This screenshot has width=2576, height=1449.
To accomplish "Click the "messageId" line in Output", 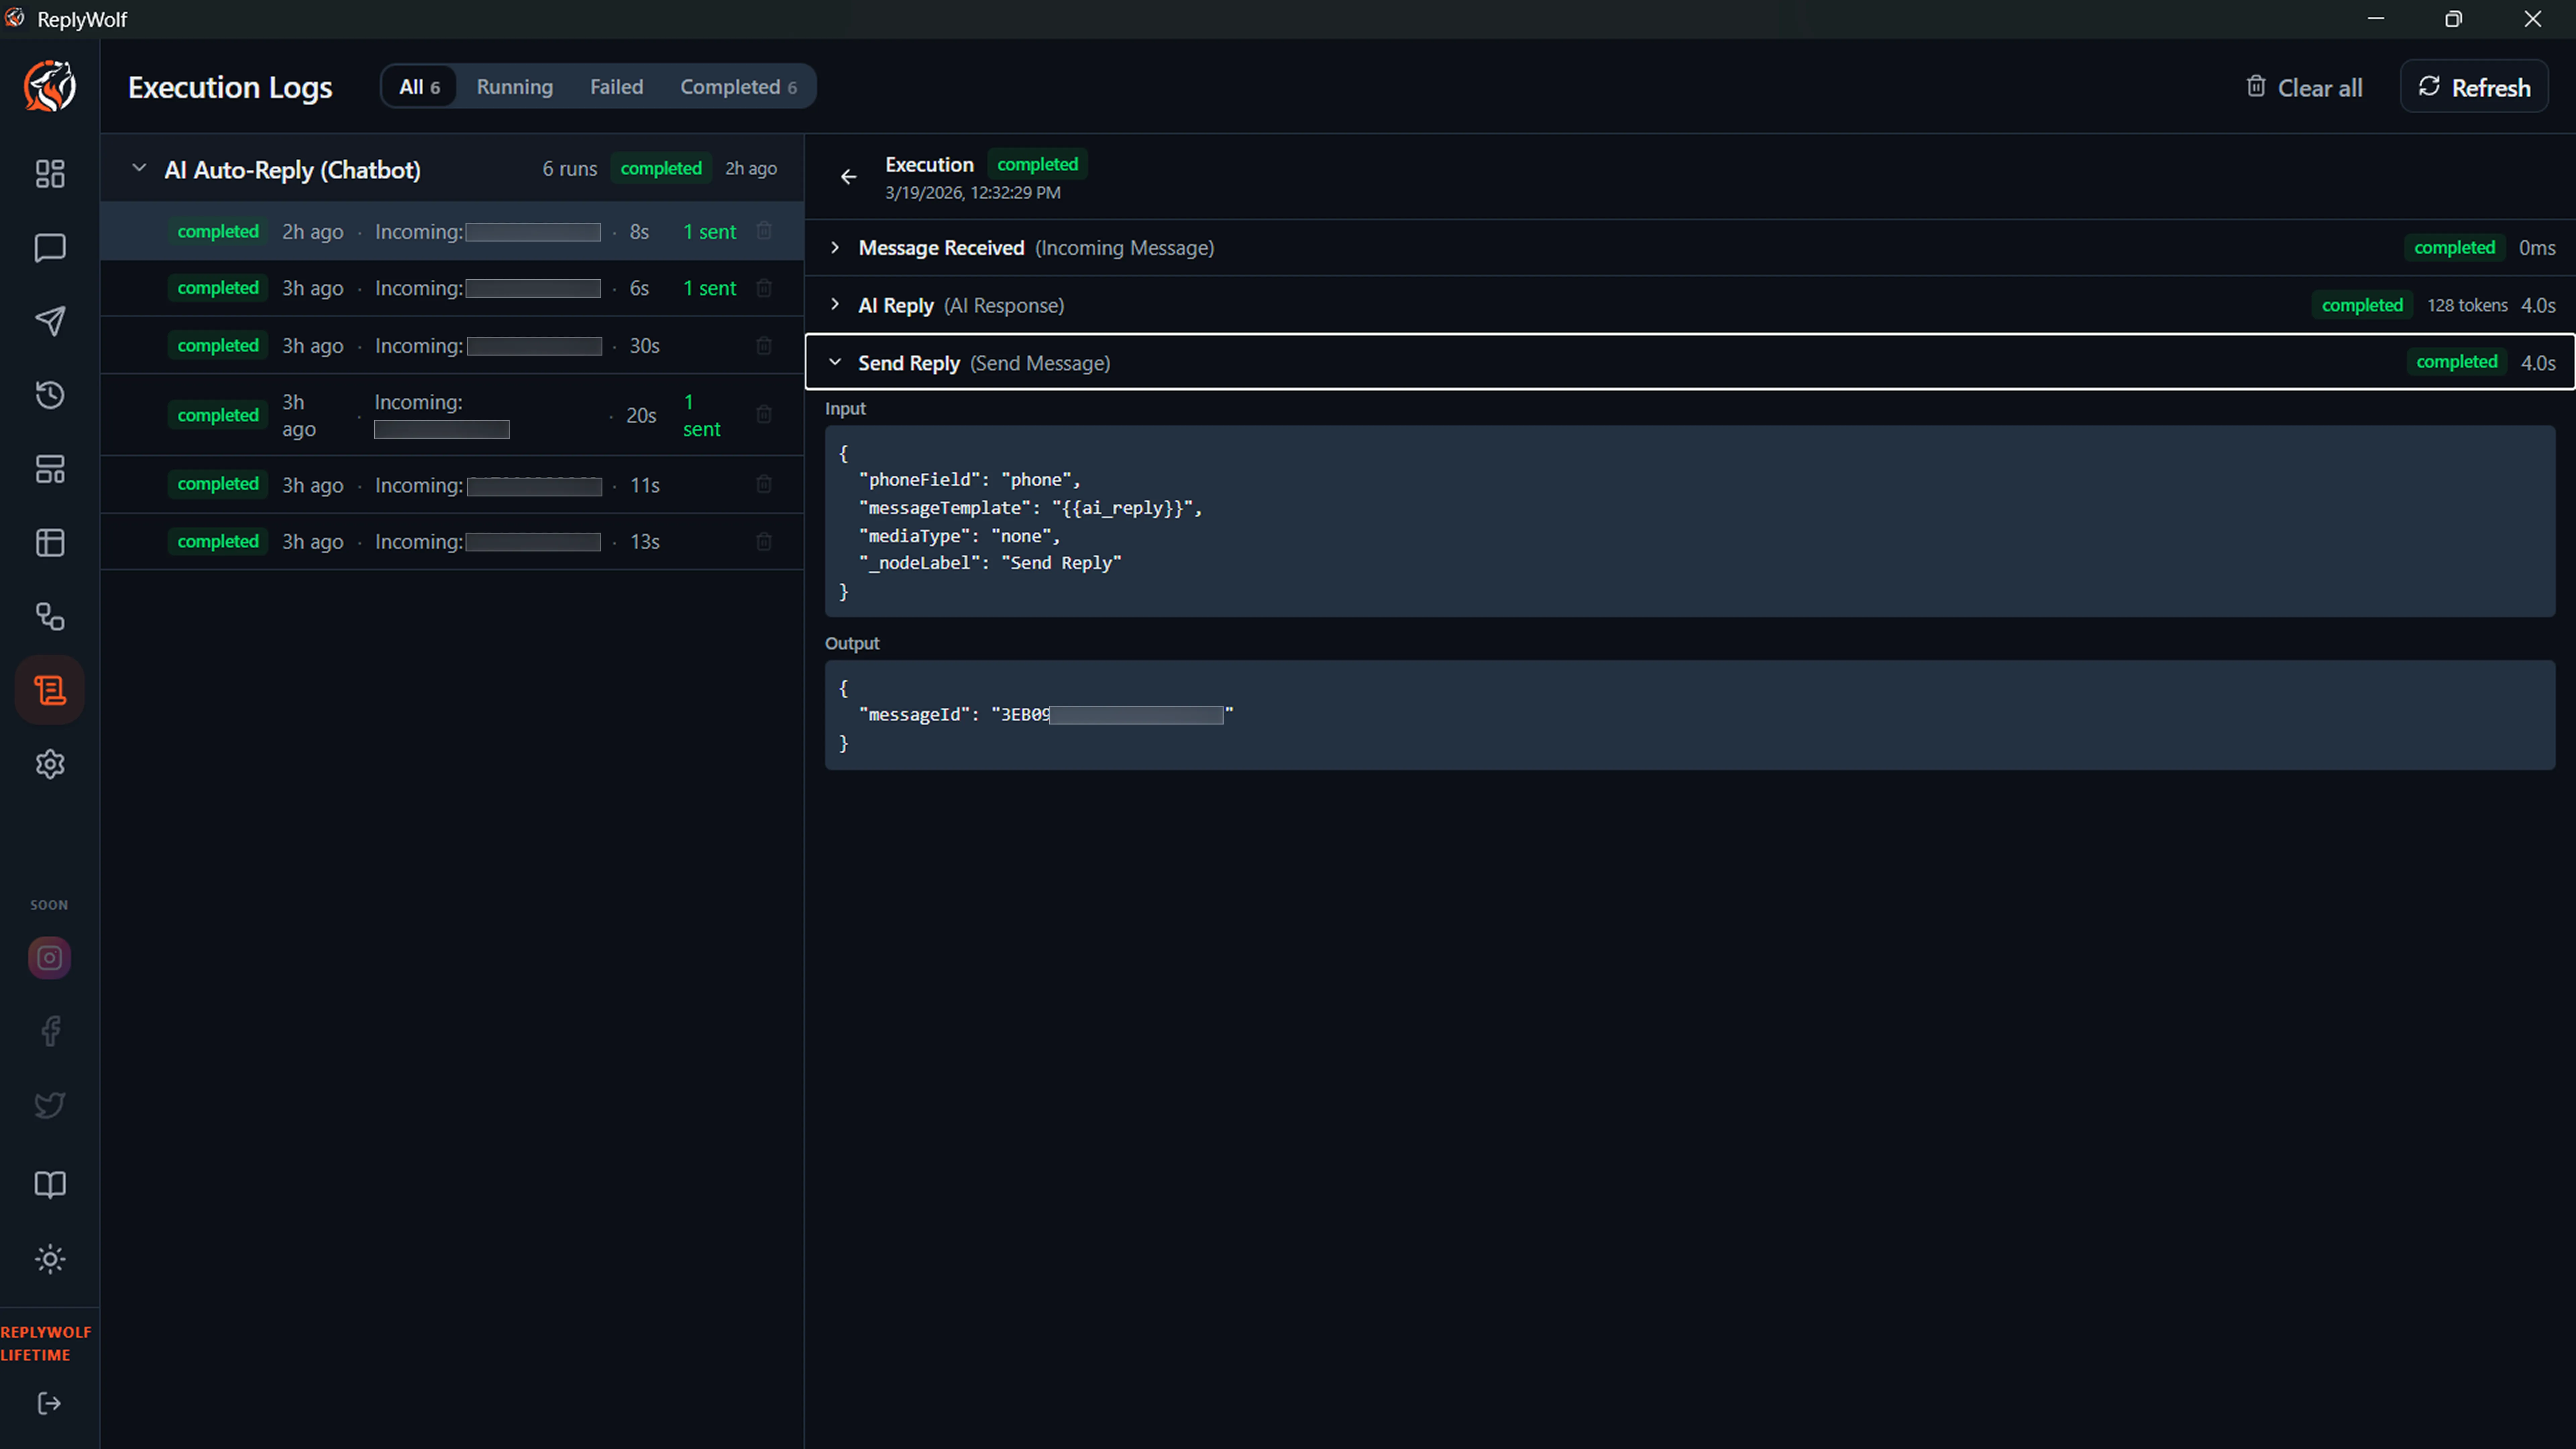I will tap(1046, 715).
